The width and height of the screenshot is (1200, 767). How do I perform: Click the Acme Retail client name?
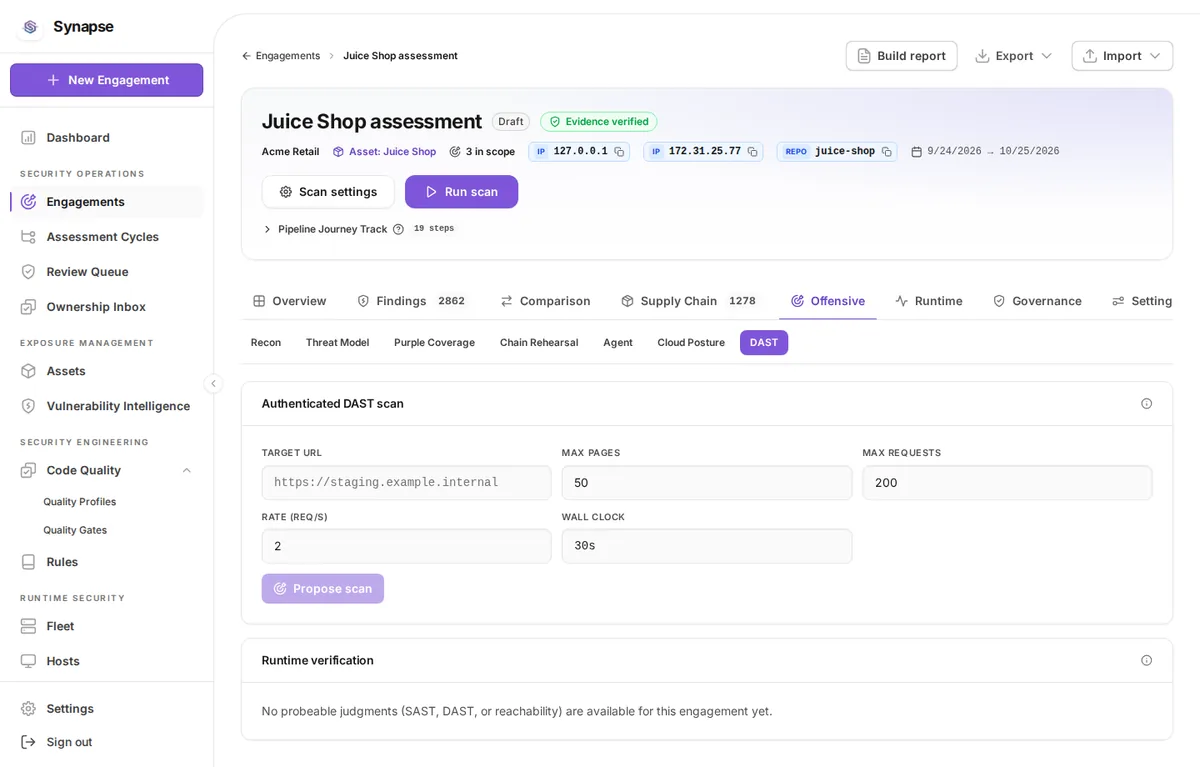coord(290,152)
